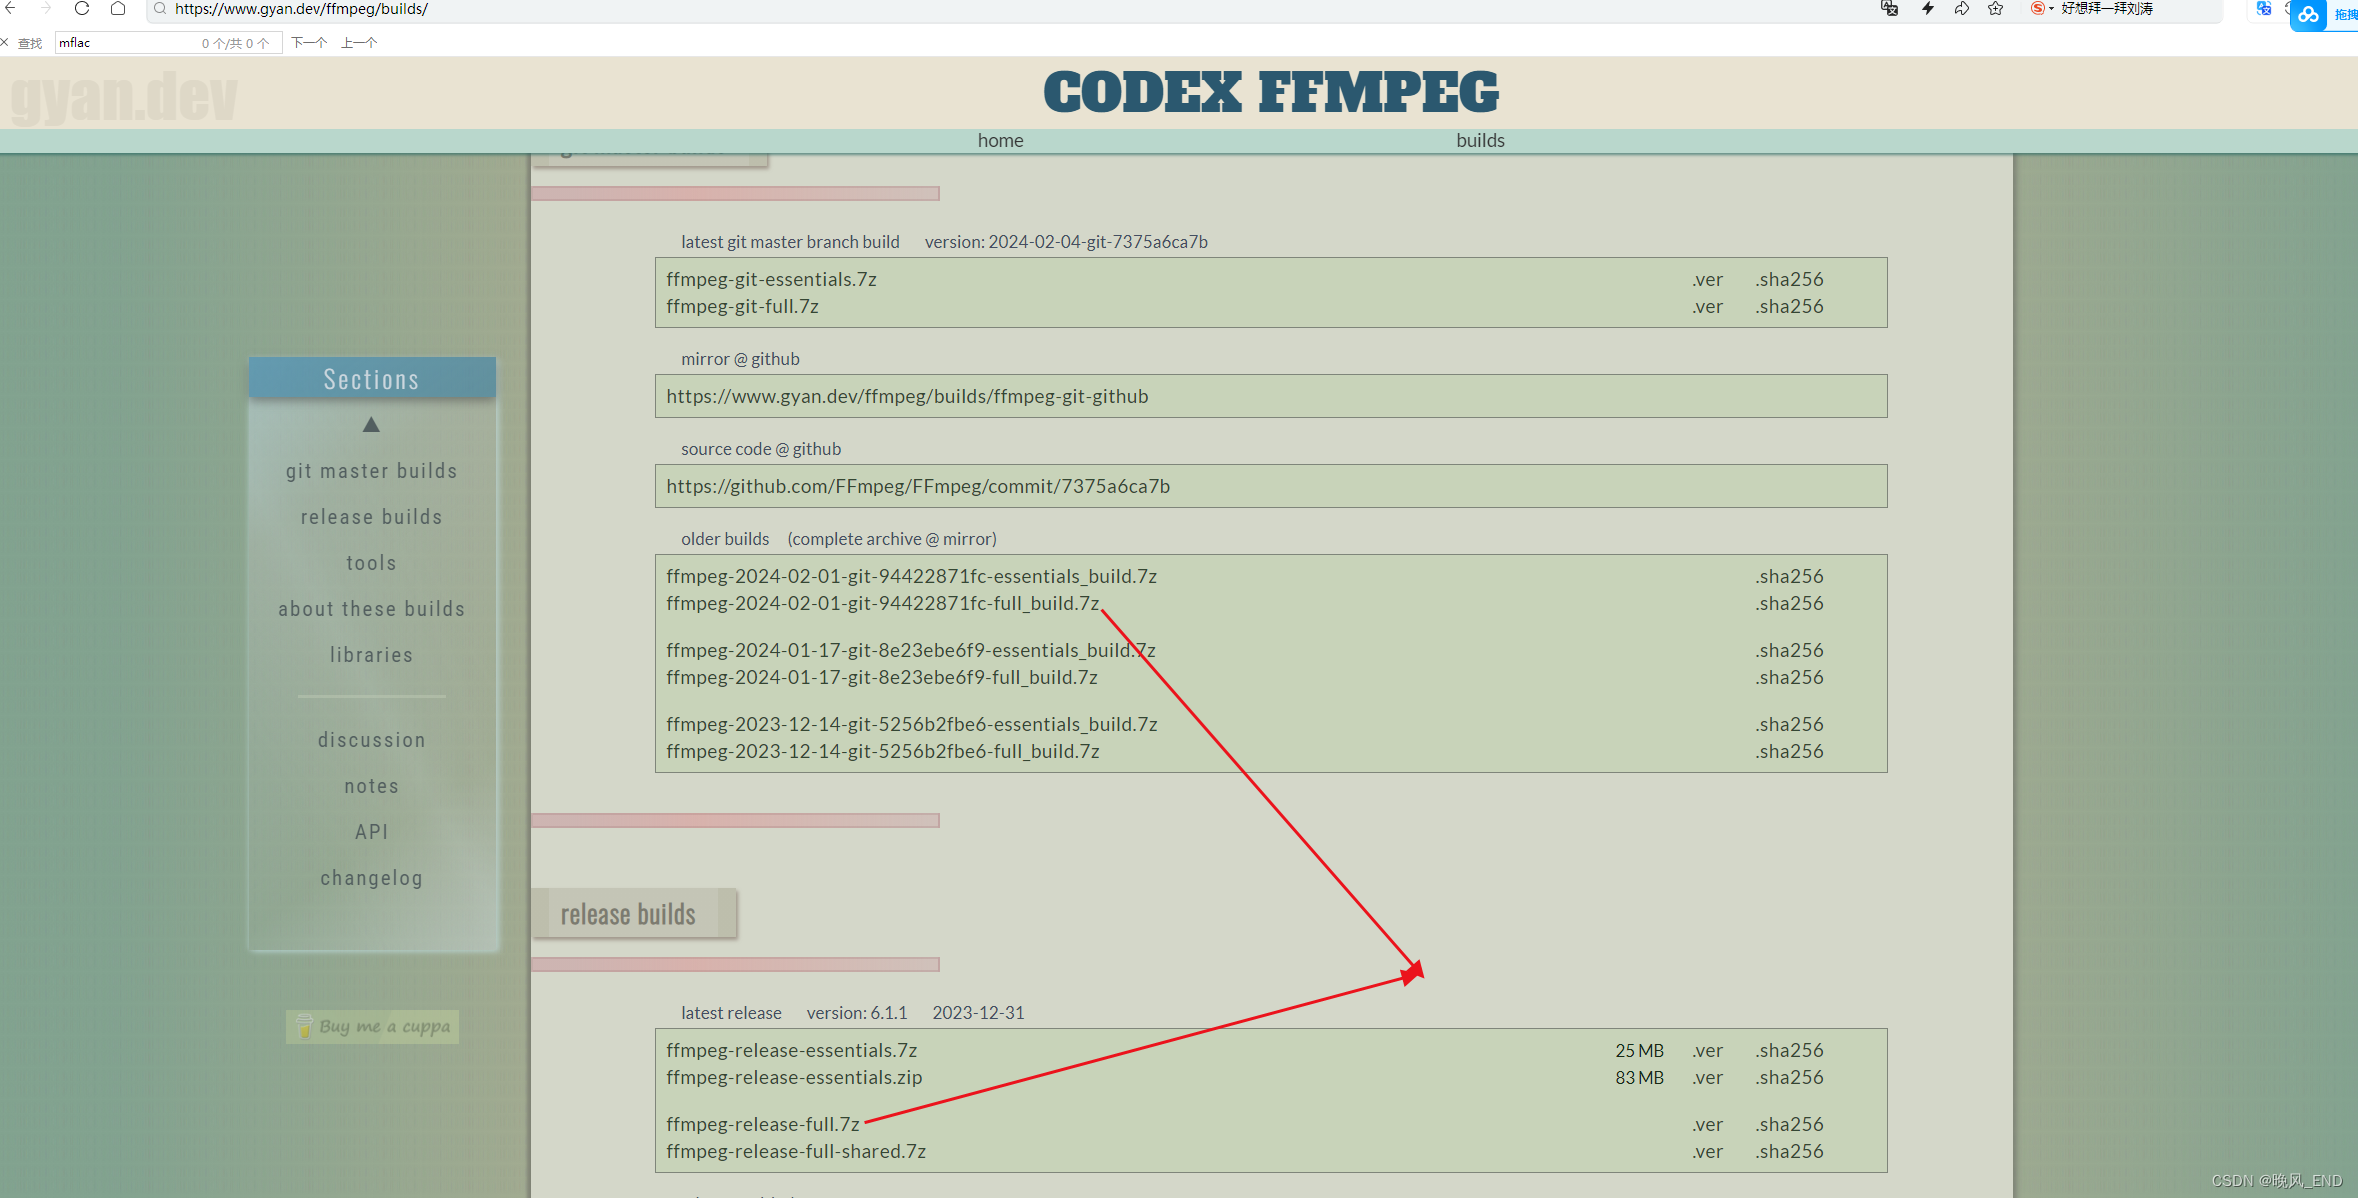Open release builds in Sections sidebar

click(371, 517)
